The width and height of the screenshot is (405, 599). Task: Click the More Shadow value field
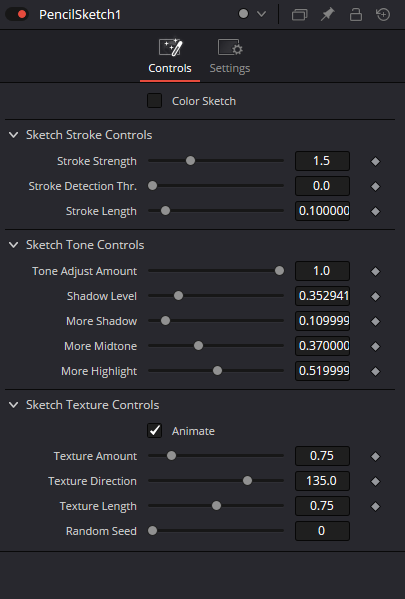pos(322,321)
